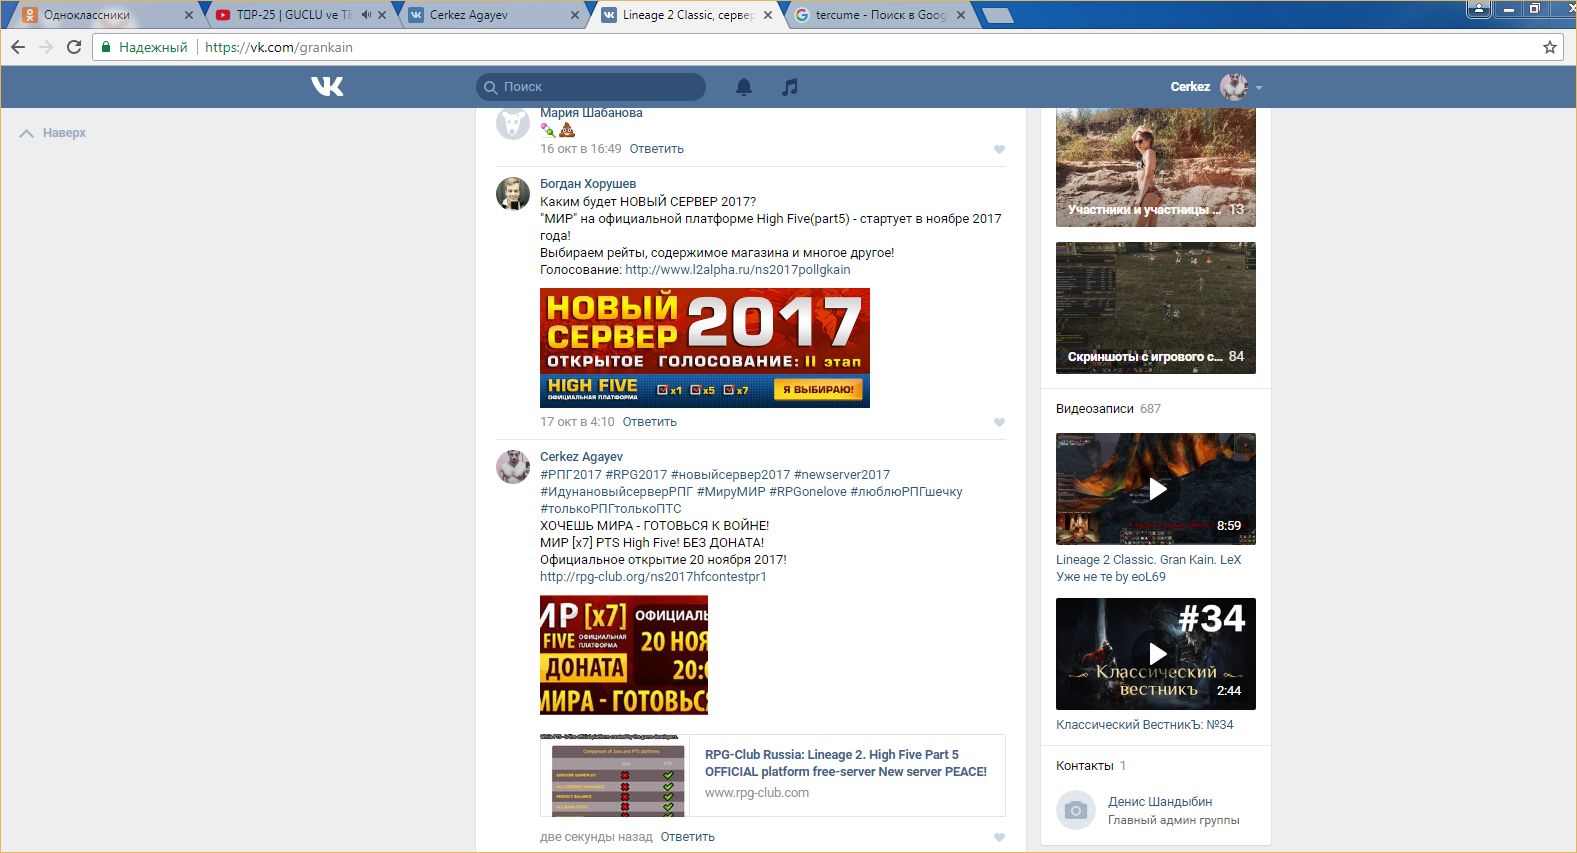Reload the page with the refresh icon
This screenshot has width=1577, height=853.
click(74, 47)
